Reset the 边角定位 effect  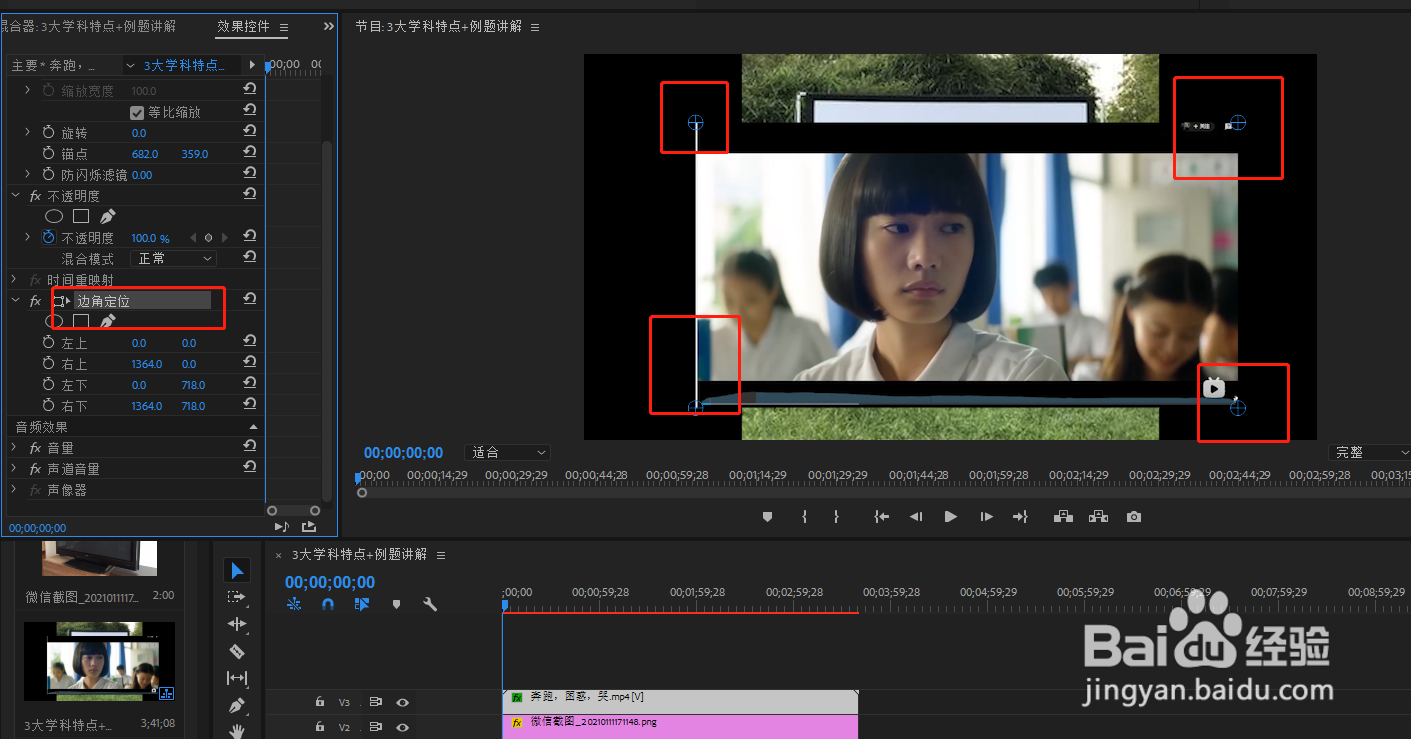[250, 299]
